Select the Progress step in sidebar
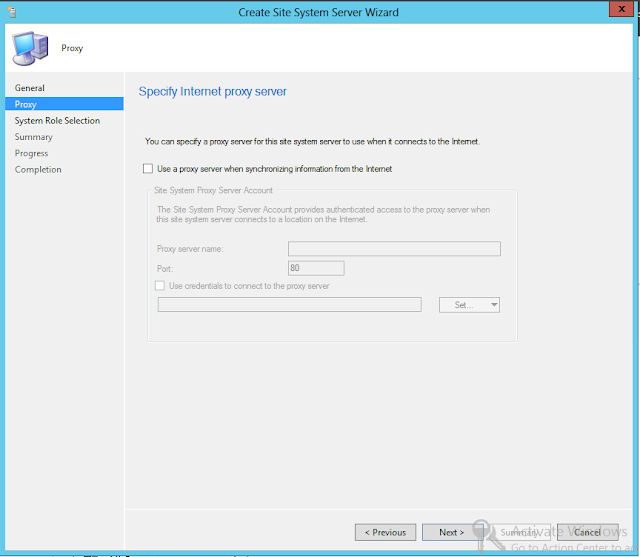 [x=31, y=153]
